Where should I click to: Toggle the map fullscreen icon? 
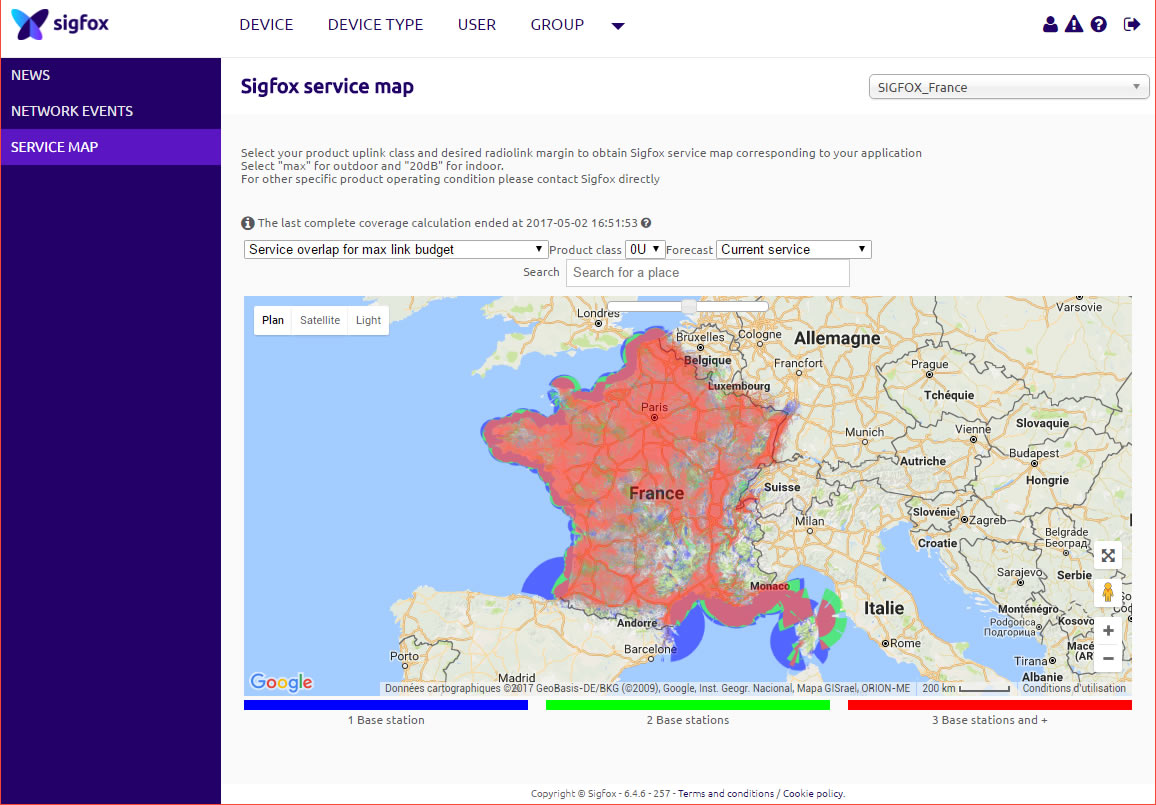(1108, 556)
